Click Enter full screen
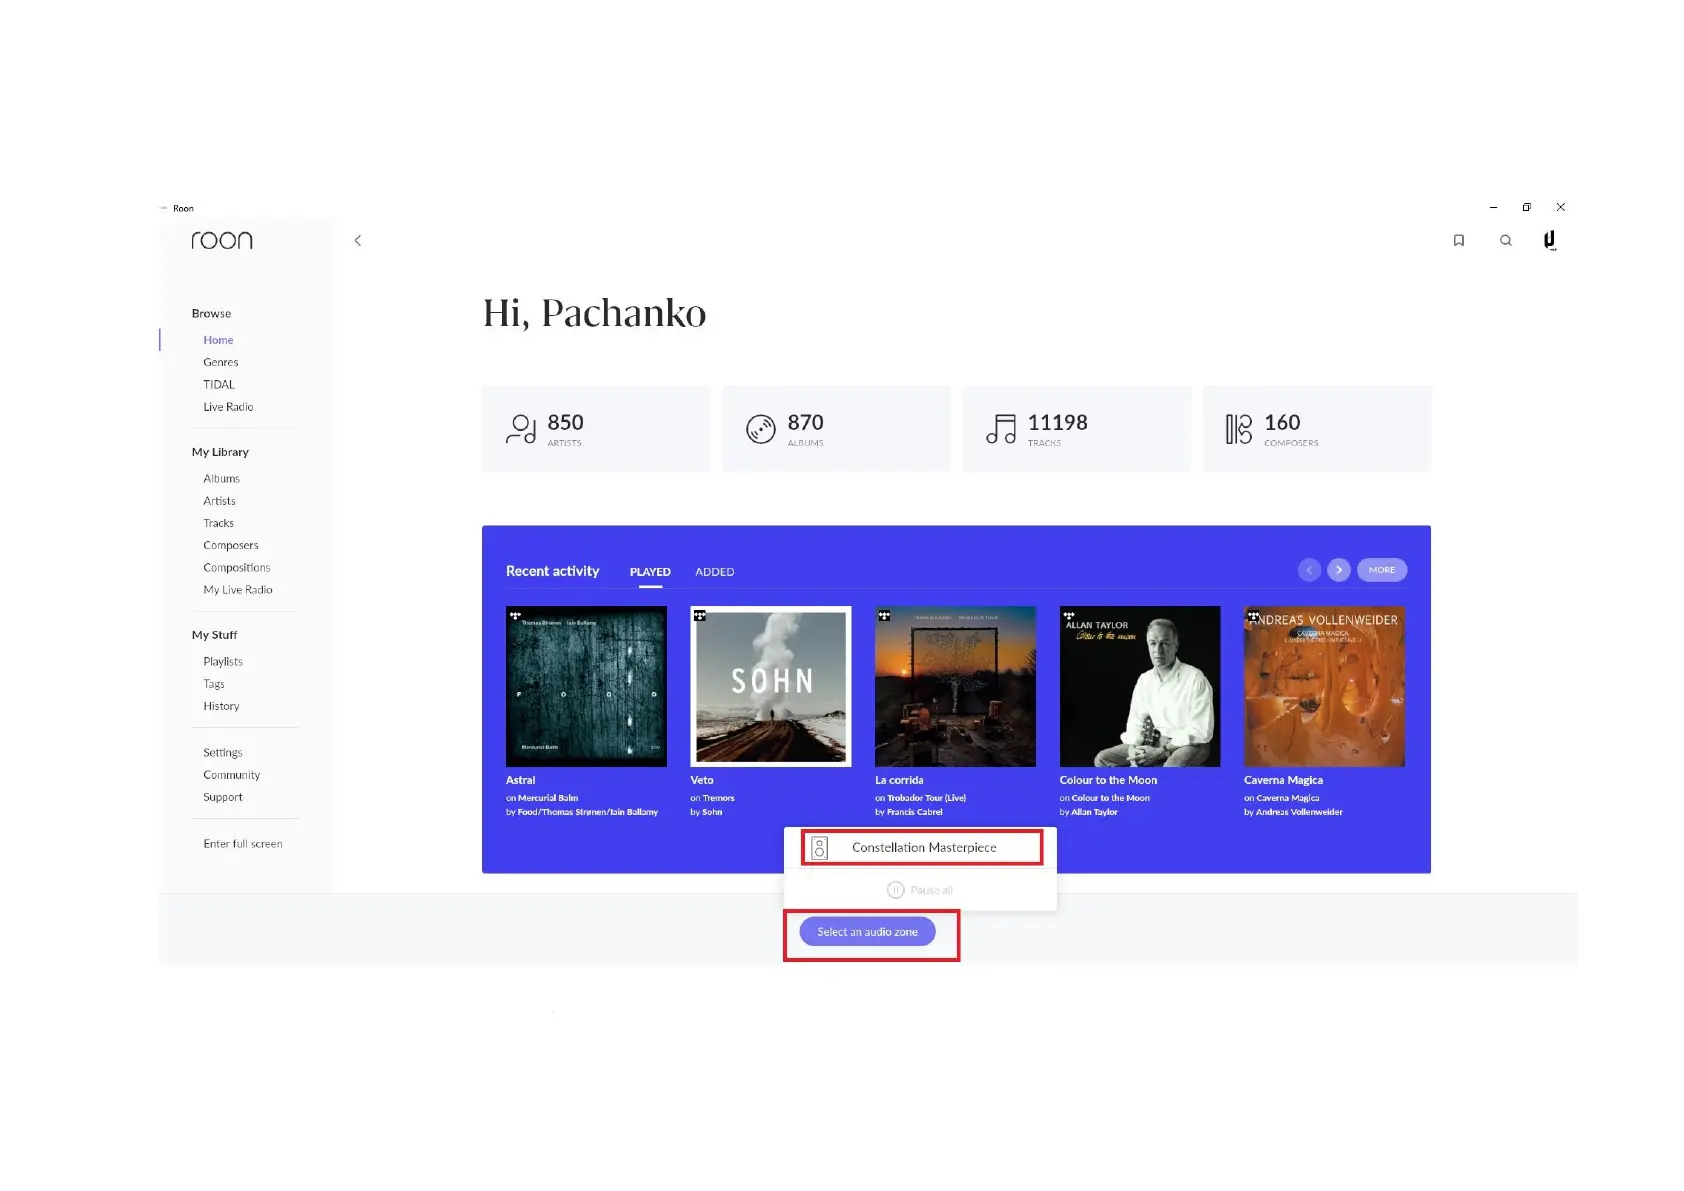 [x=243, y=844]
